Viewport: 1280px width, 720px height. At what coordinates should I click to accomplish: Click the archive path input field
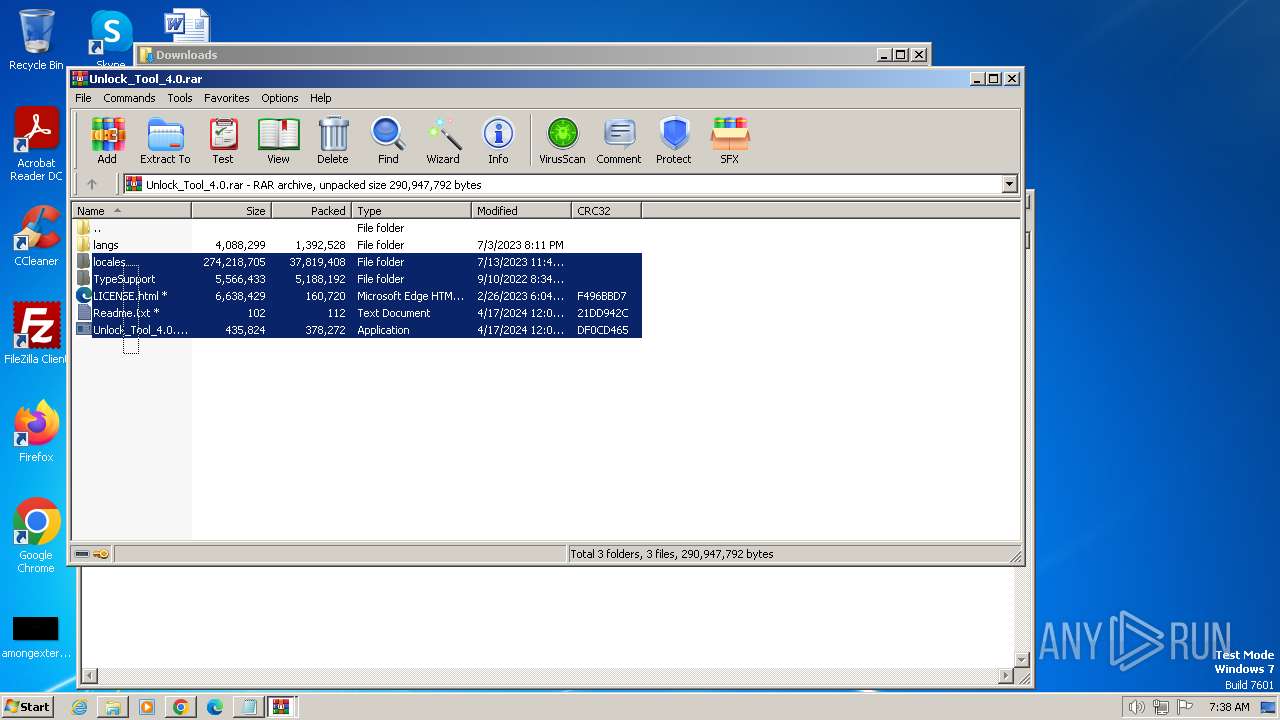coord(563,184)
